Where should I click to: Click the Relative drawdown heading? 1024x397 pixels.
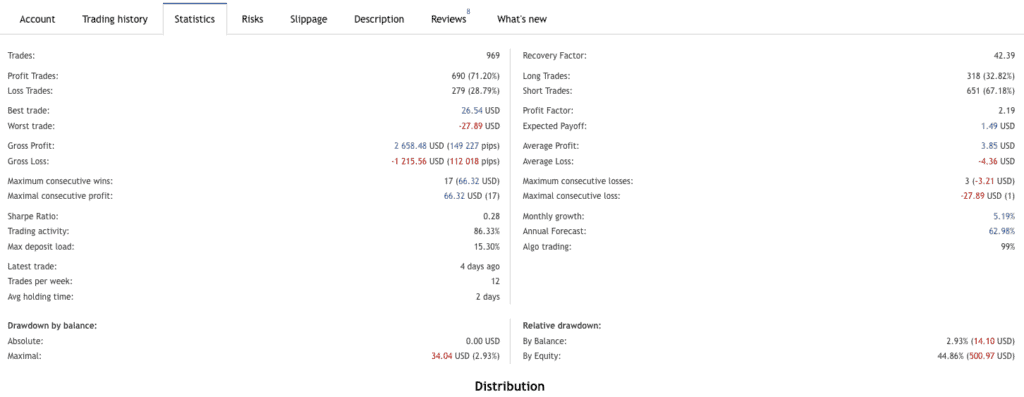click(x=562, y=325)
